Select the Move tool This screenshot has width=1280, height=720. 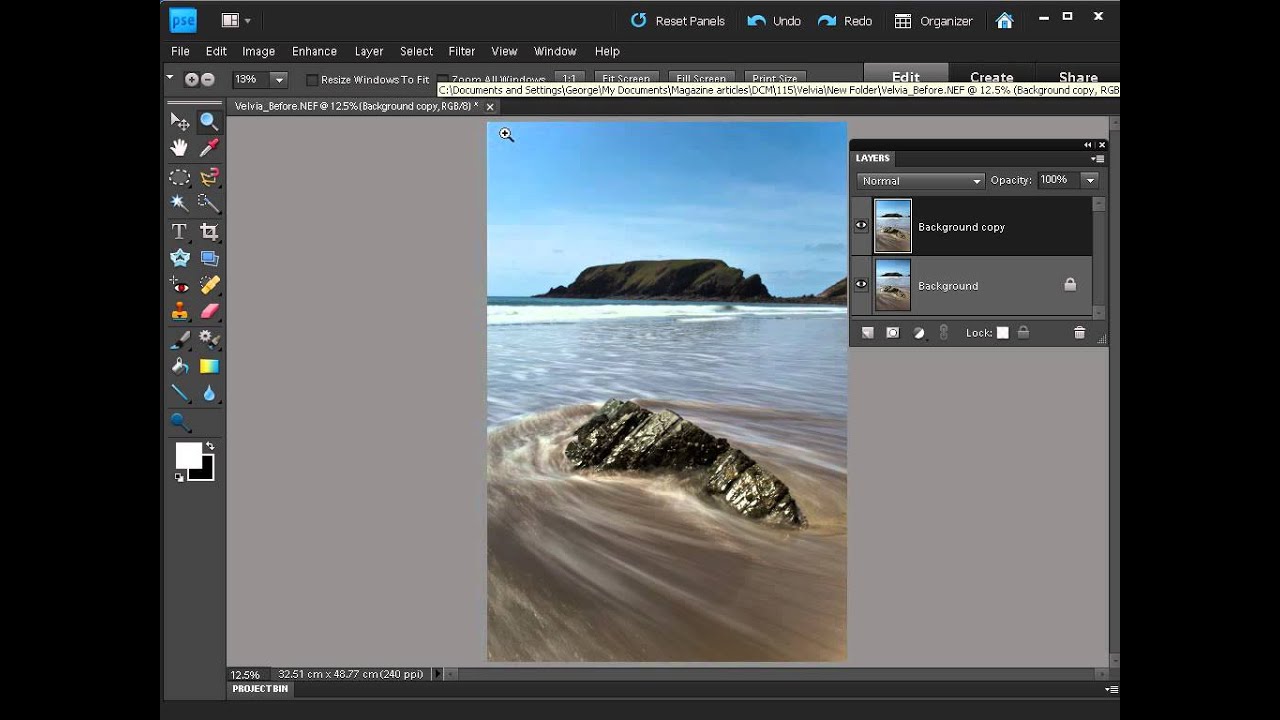(x=179, y=121)
